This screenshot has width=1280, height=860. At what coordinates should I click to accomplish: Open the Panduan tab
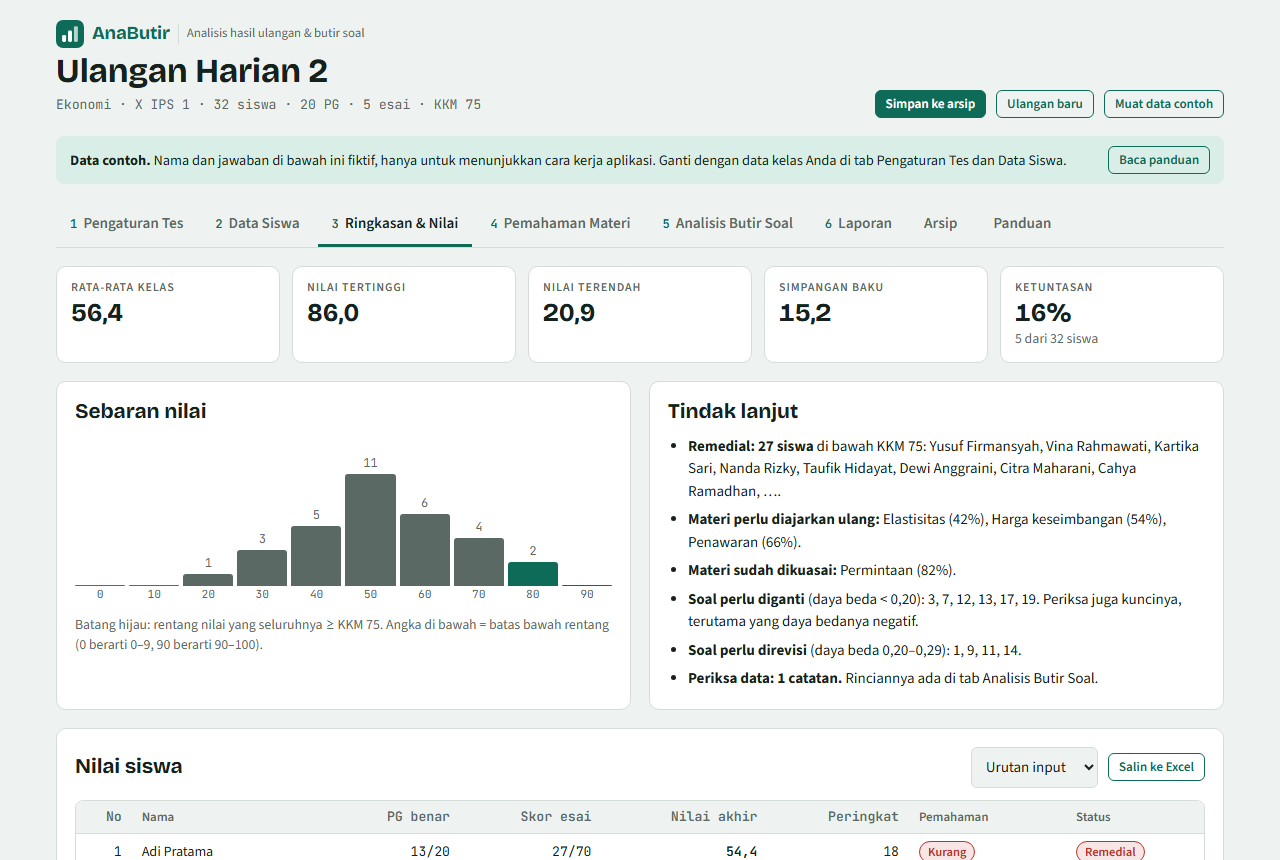1022,223
